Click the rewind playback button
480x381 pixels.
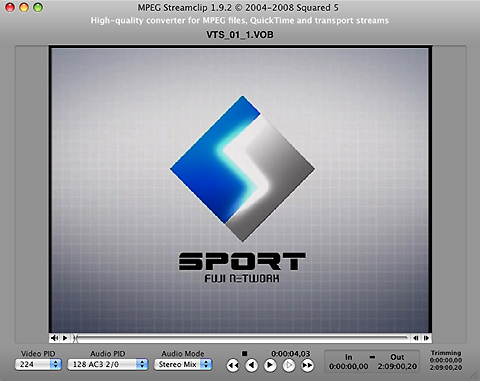click(x=233, y=366)
